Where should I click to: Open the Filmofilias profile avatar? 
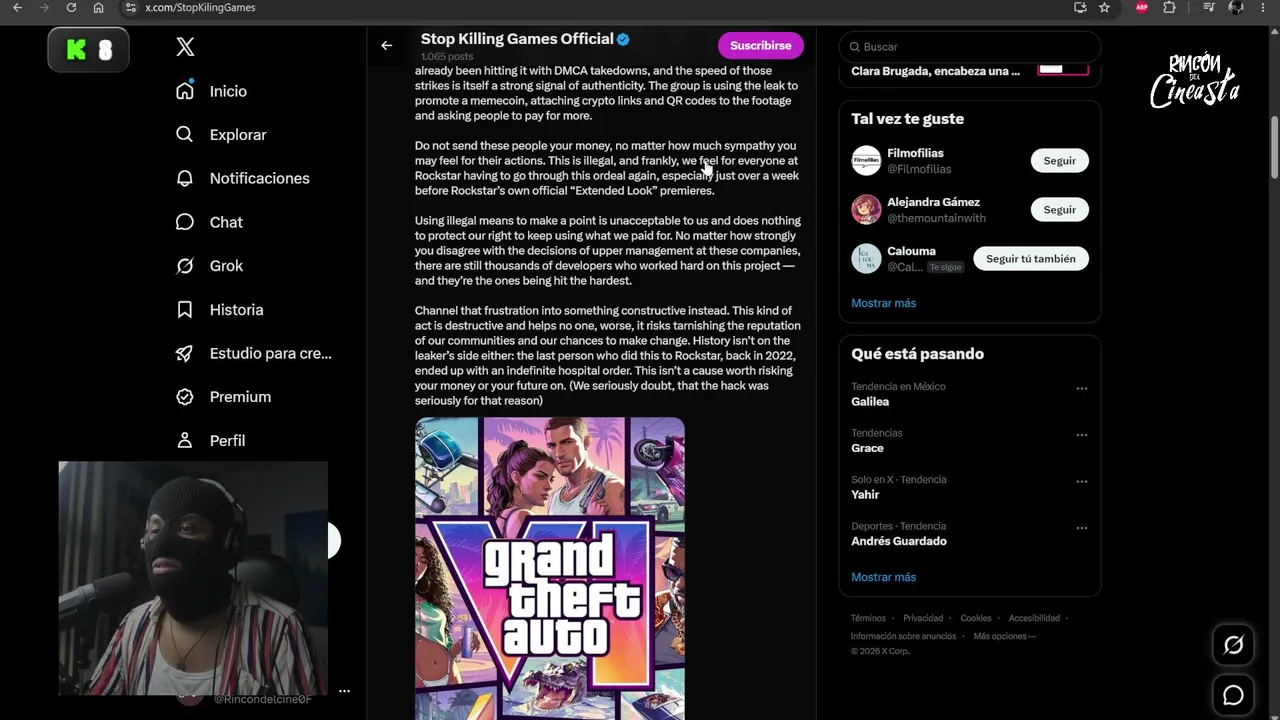[x=866, y=161]
